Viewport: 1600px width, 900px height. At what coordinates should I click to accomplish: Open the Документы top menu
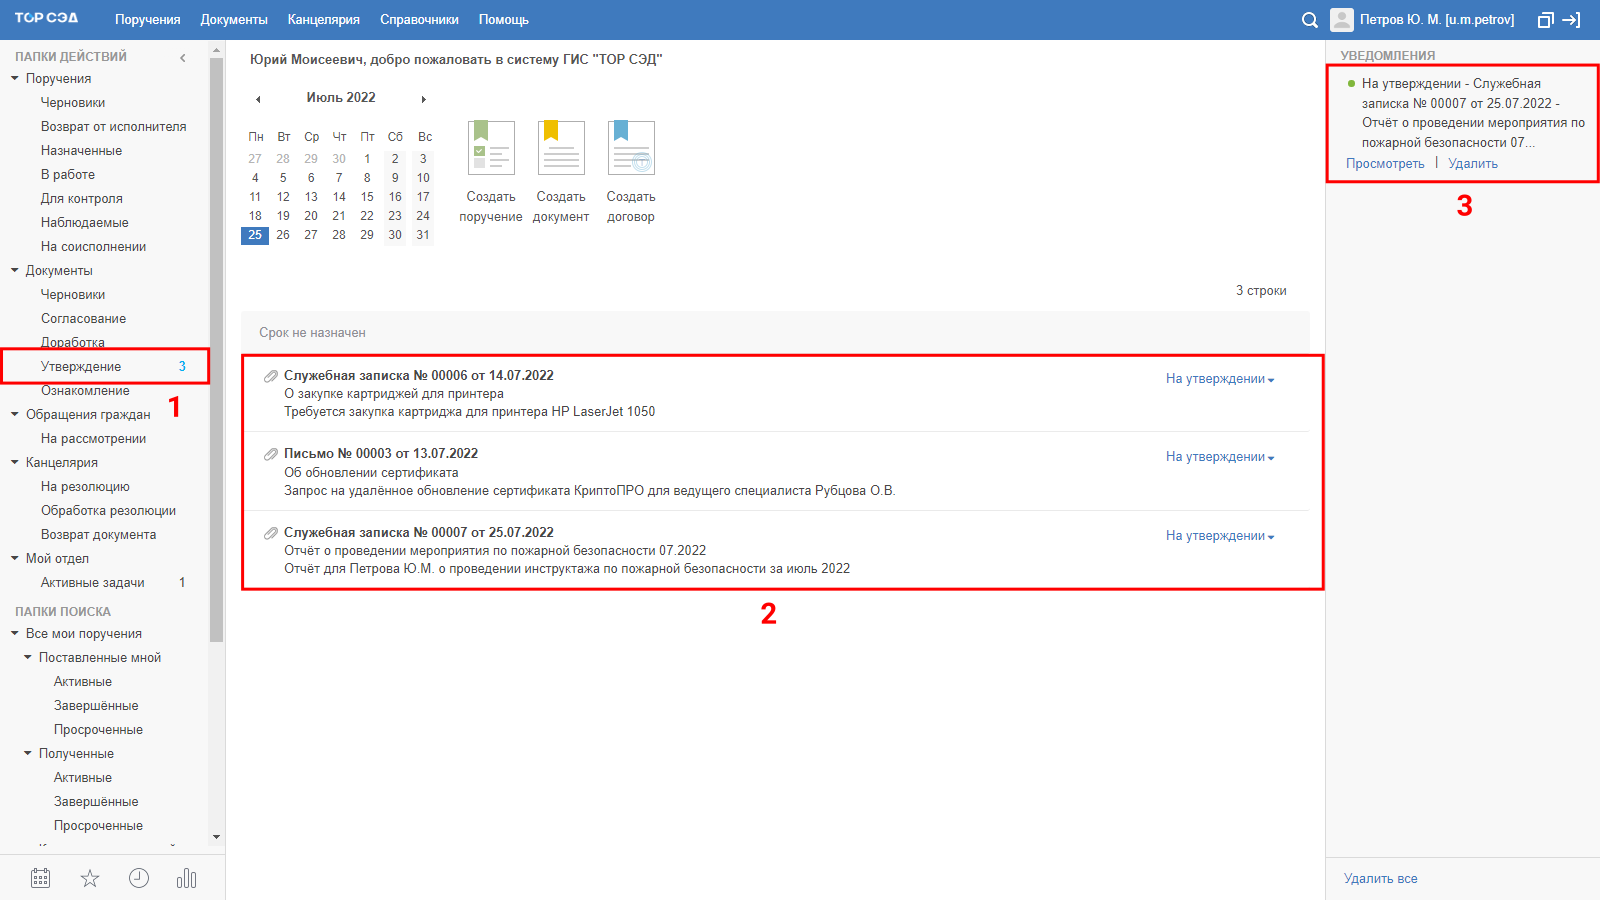234,20
